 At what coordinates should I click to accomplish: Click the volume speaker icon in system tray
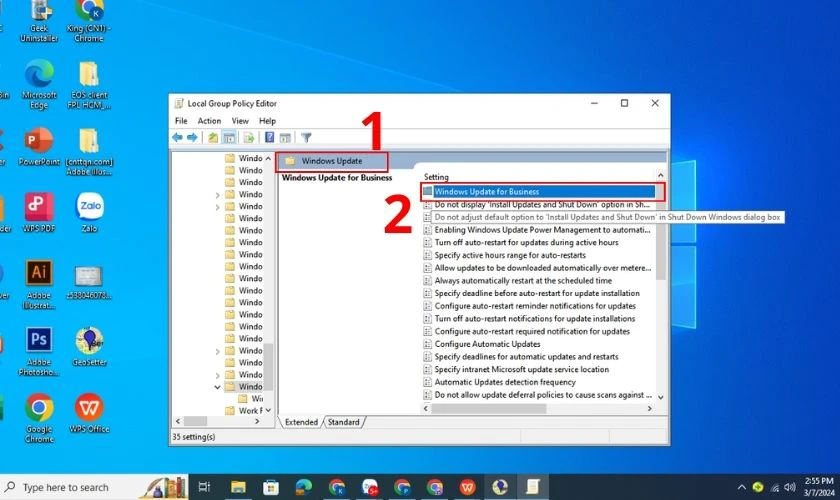pyautogui.click(x=790, y=487)
